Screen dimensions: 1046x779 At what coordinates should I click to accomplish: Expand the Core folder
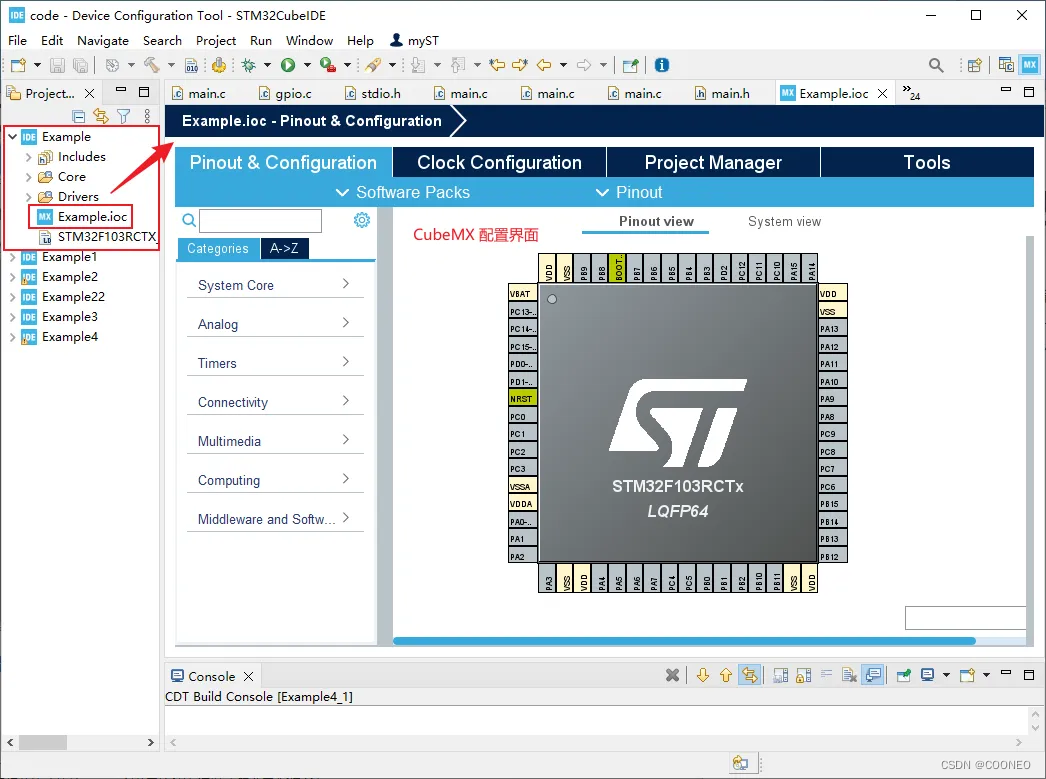coord(28,177)
